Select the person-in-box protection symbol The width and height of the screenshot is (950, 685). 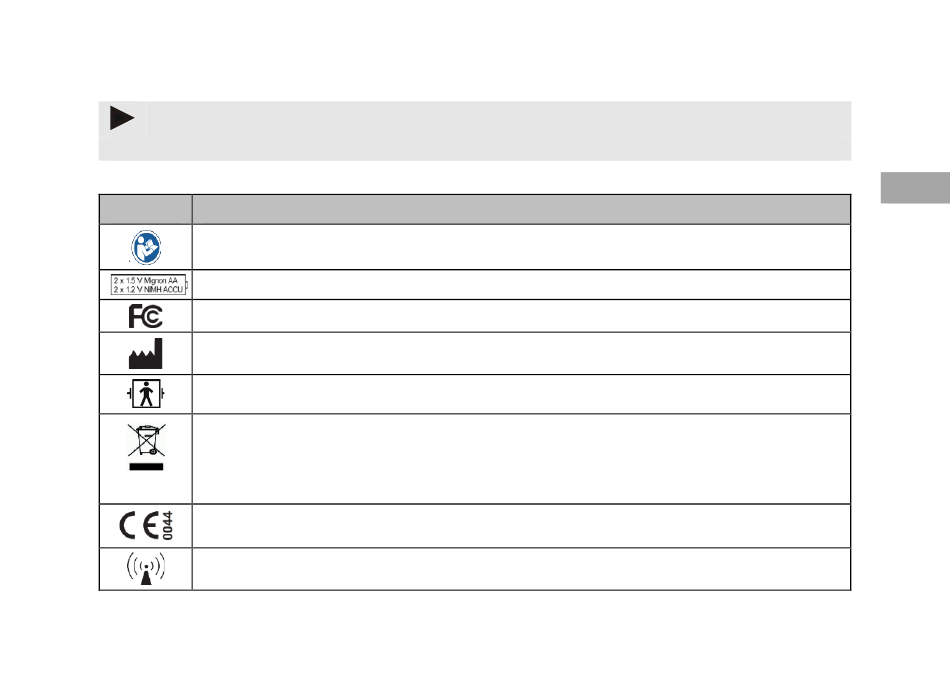145,394
